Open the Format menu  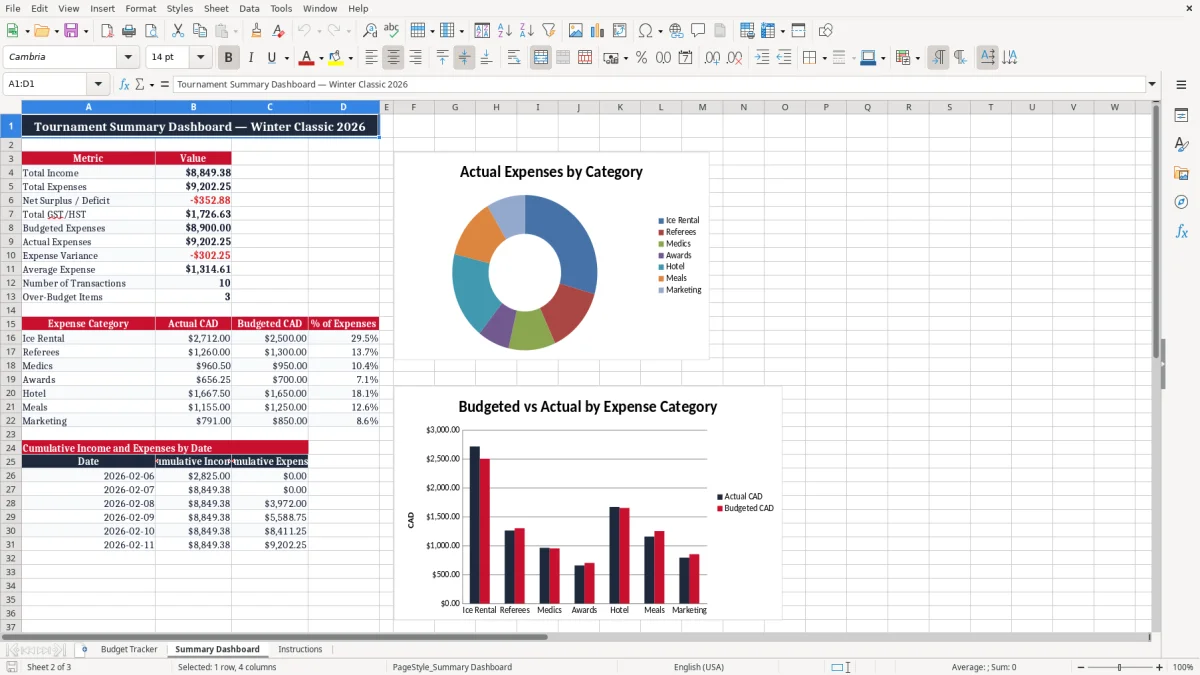pos(140,8)
